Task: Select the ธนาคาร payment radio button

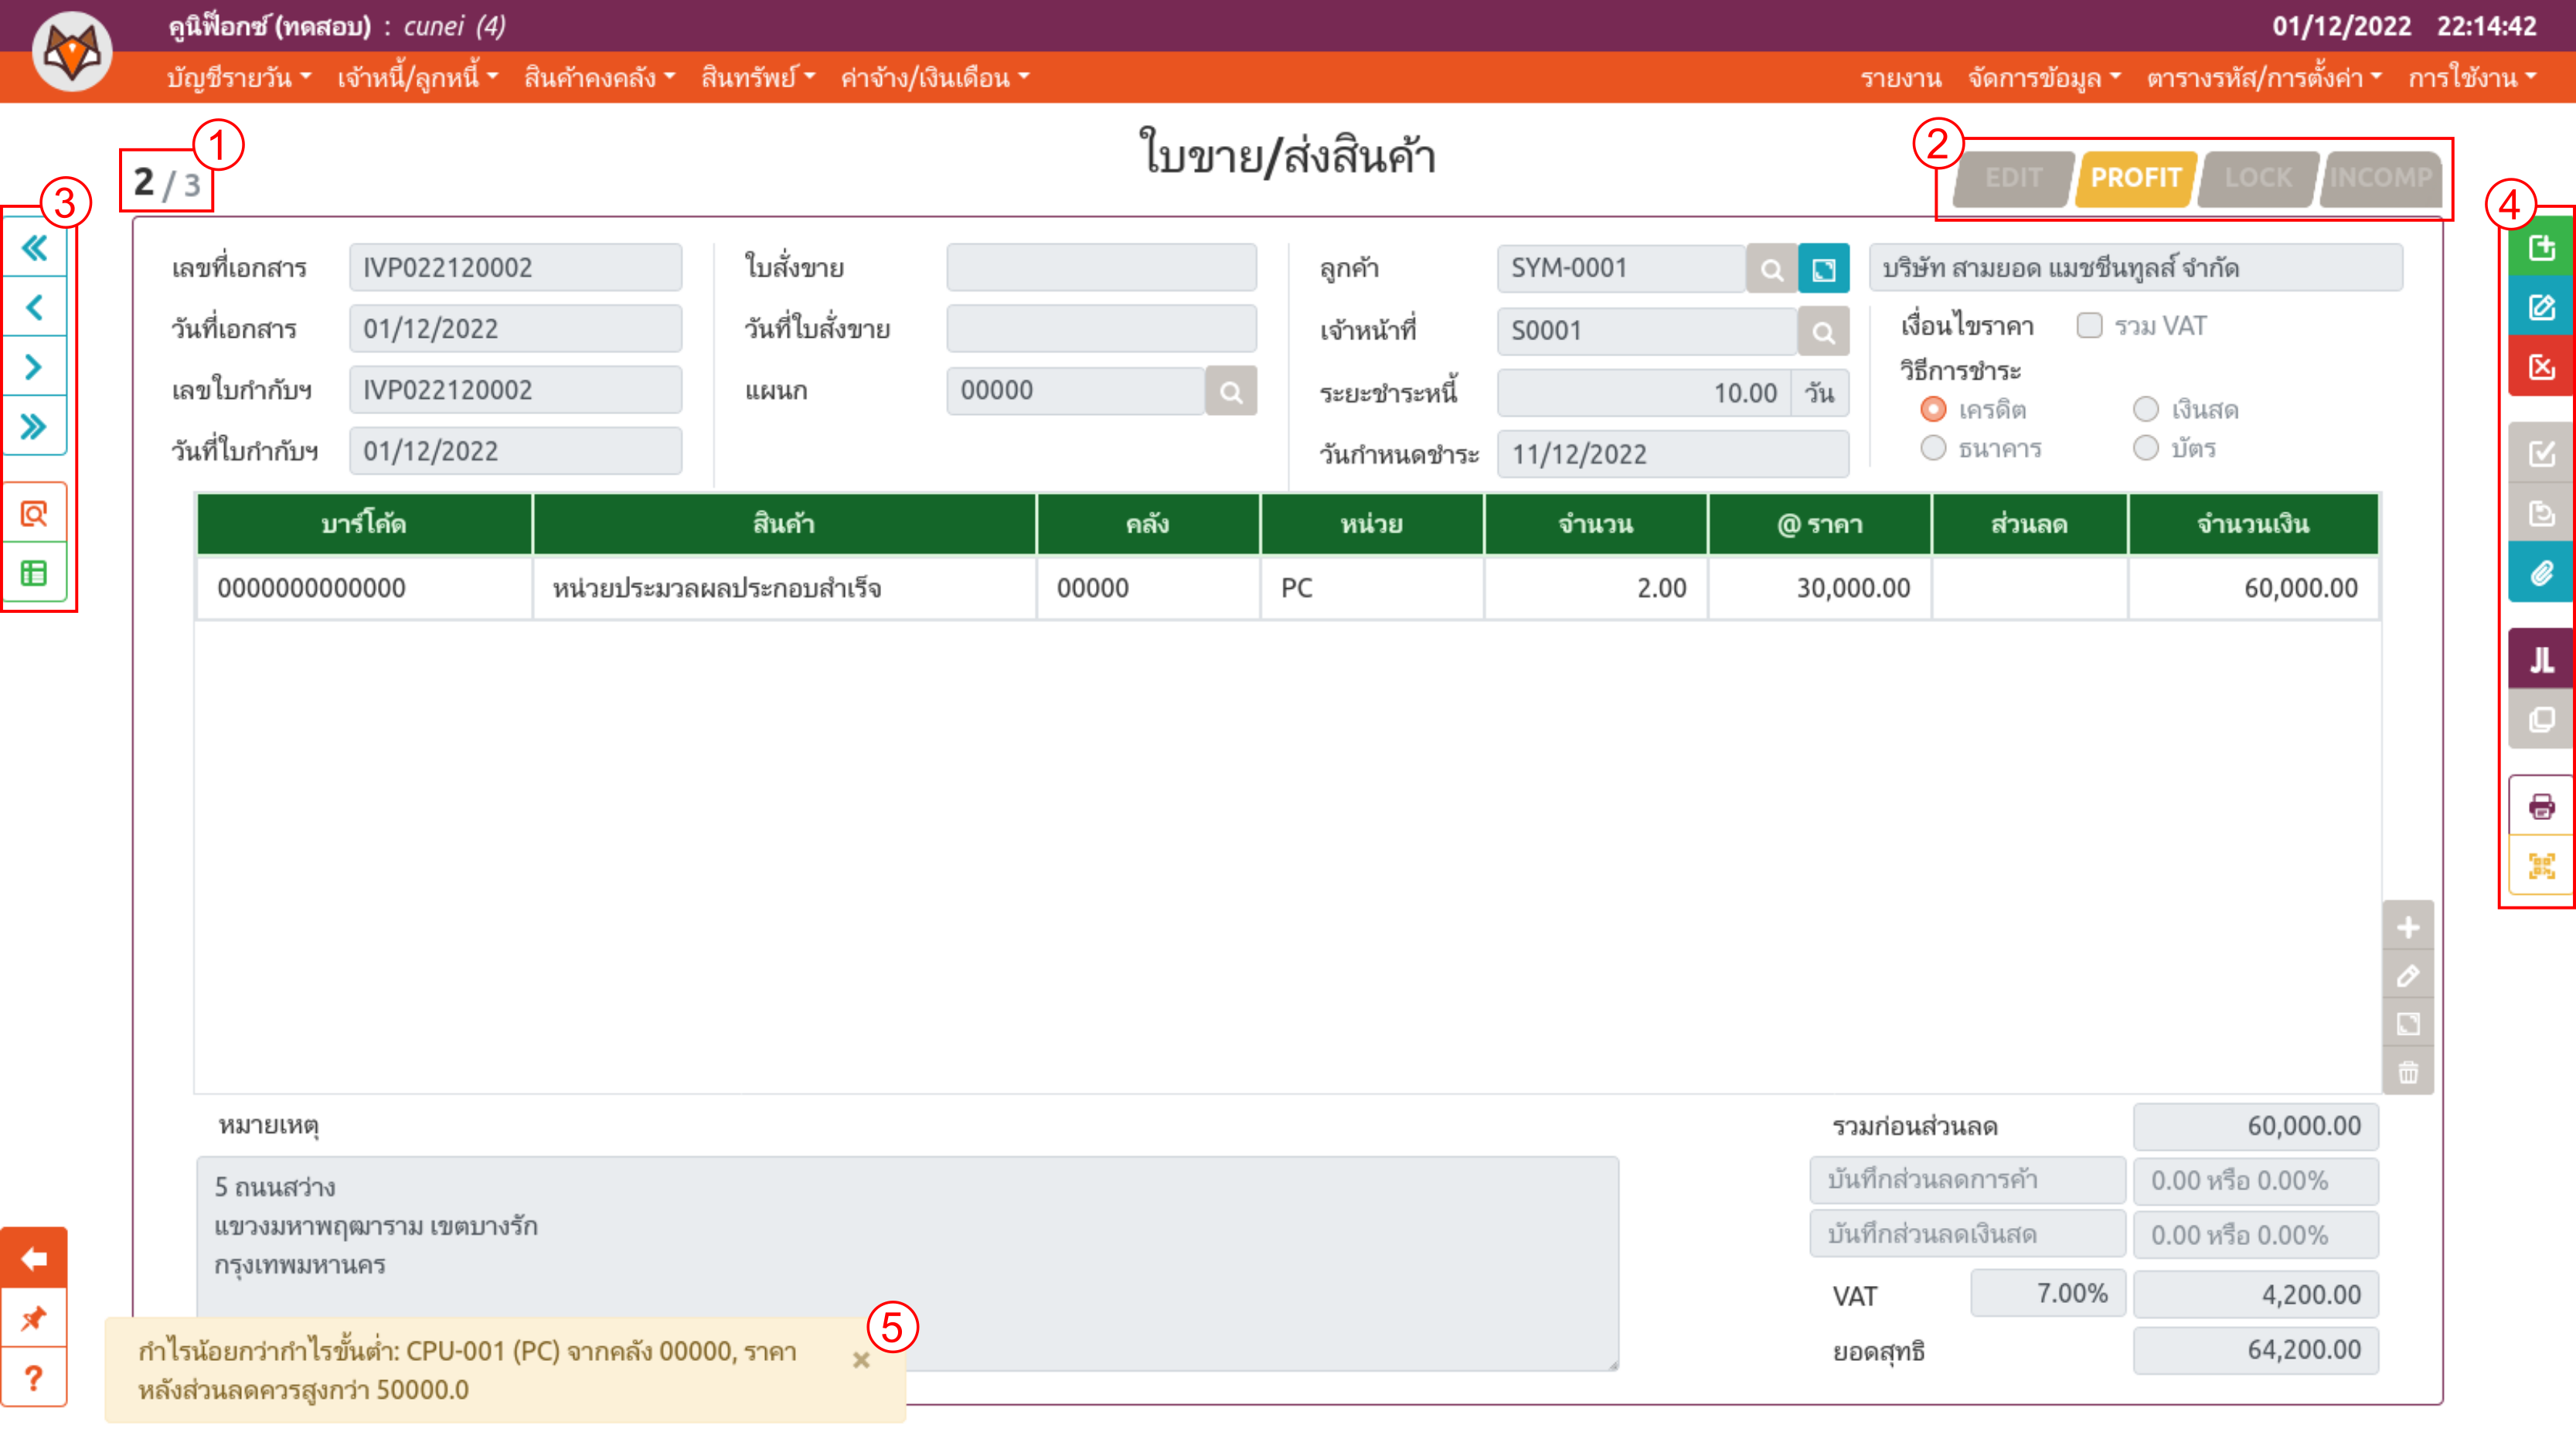Action: [1933, 448]
